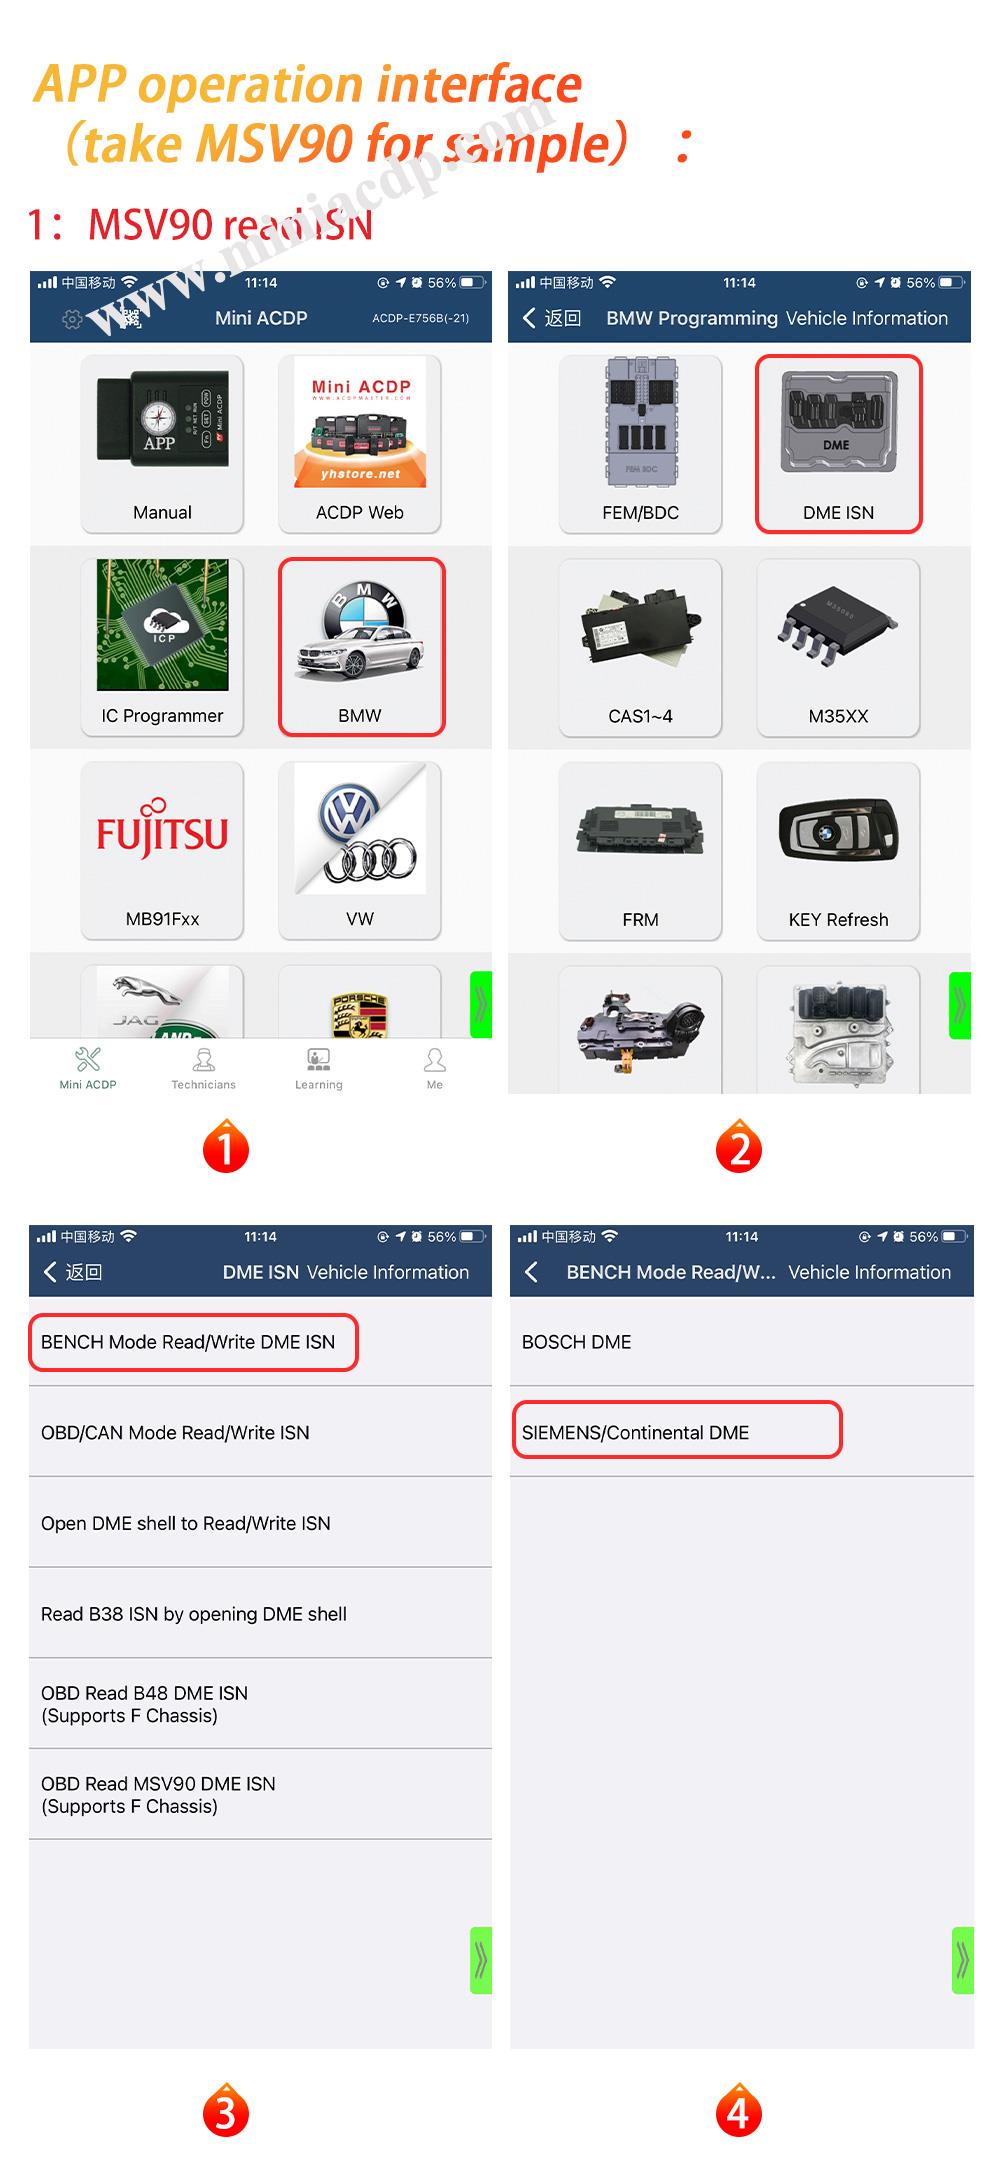Open the FEM/BDC module tile
The height and width of the screenshot is (2172, 1000).
pos(640,444)
